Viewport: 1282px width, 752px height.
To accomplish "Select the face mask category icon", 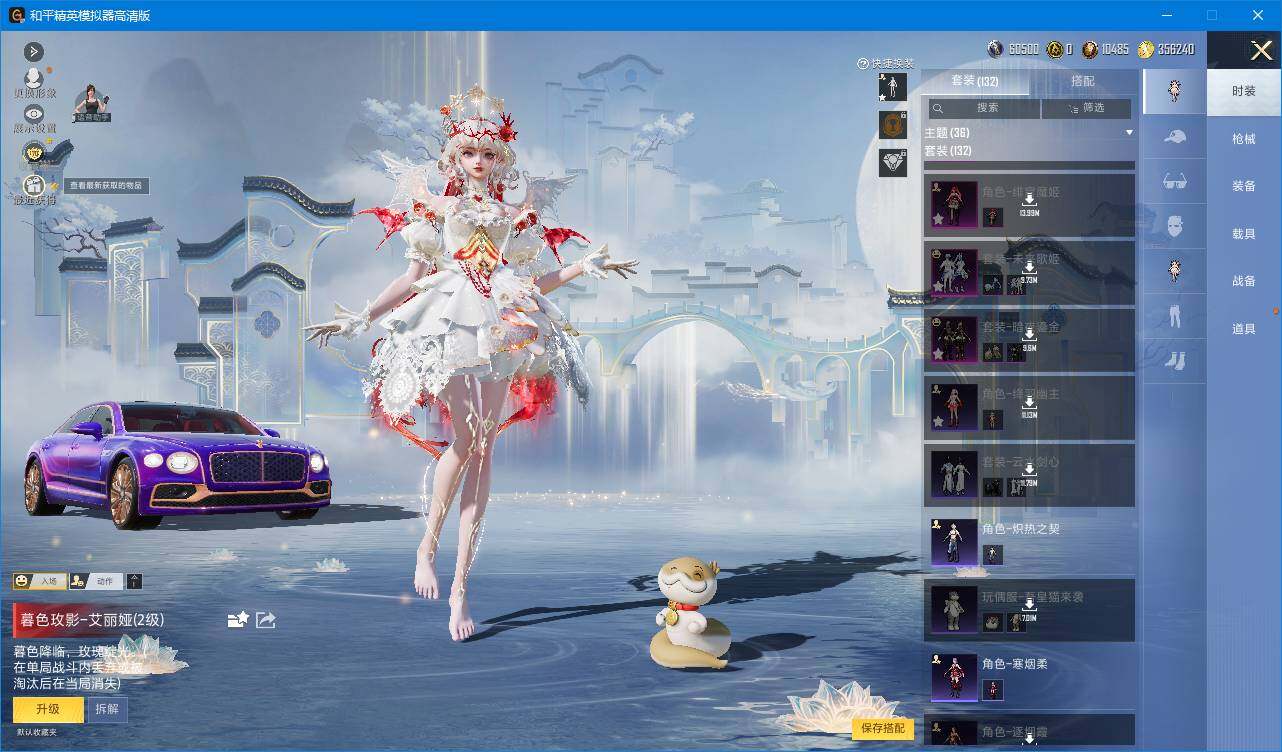I will tap(1174, 227).
